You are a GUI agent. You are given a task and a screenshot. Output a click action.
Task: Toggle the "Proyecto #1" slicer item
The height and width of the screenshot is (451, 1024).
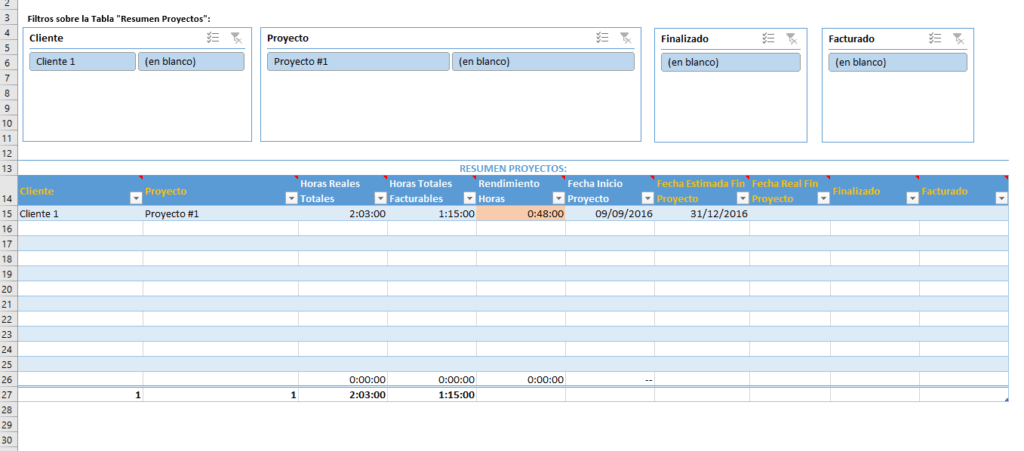coord(358,62)
